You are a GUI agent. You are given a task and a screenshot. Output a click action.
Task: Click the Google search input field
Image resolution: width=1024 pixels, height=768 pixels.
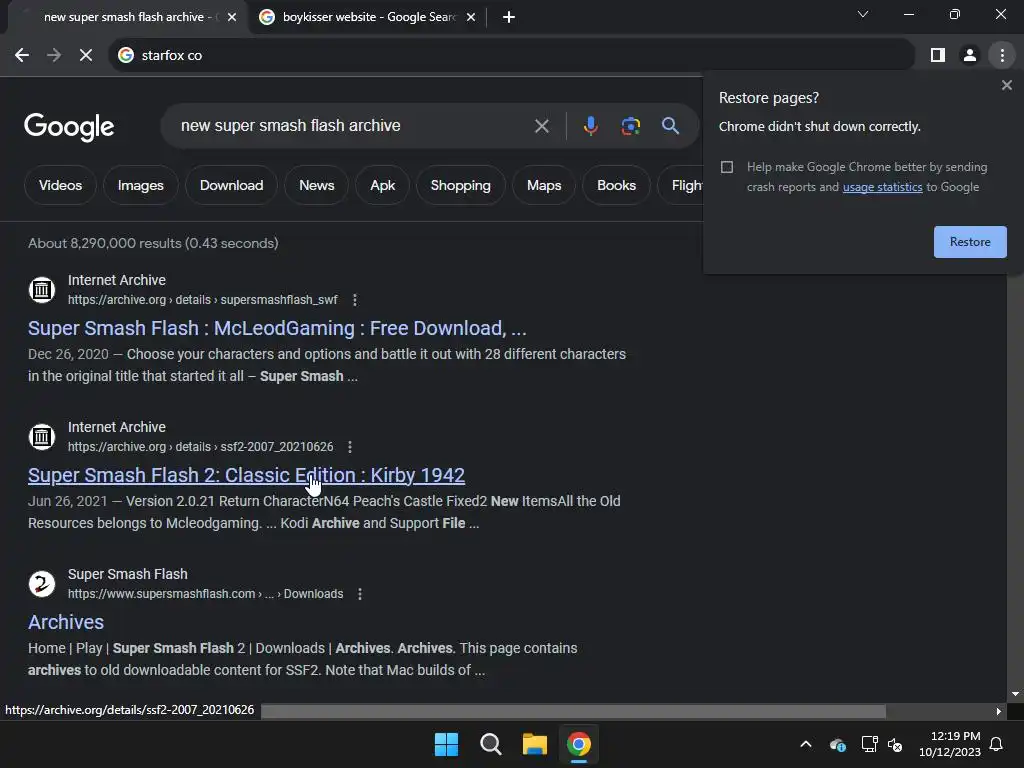(x=353, y=126)
